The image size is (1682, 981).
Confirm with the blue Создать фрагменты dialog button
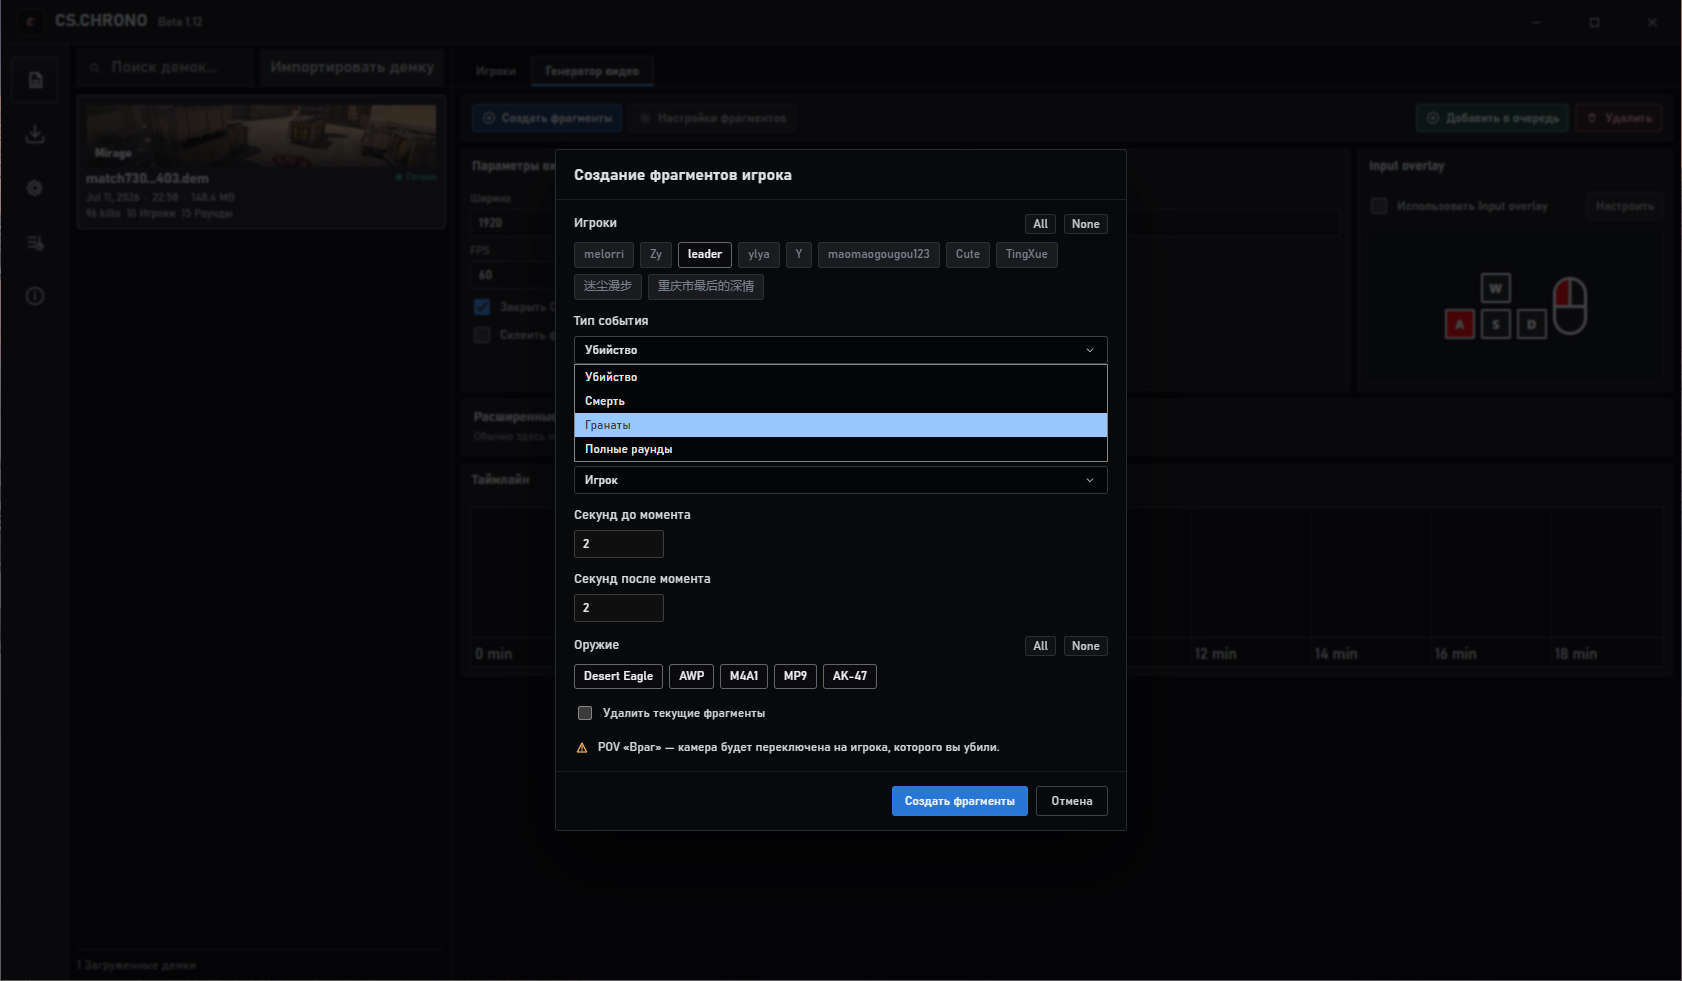pyautogui.click(x=960, y=801)
